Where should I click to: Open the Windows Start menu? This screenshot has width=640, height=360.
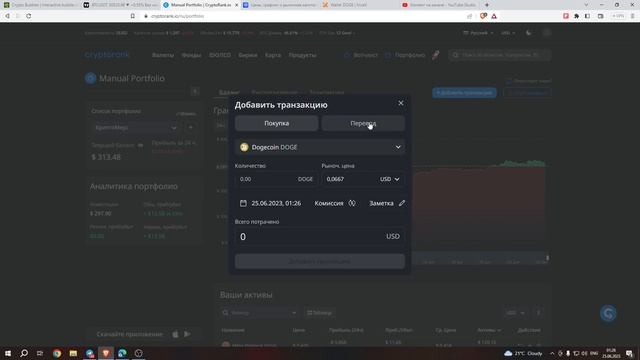[x=8, y=353]
